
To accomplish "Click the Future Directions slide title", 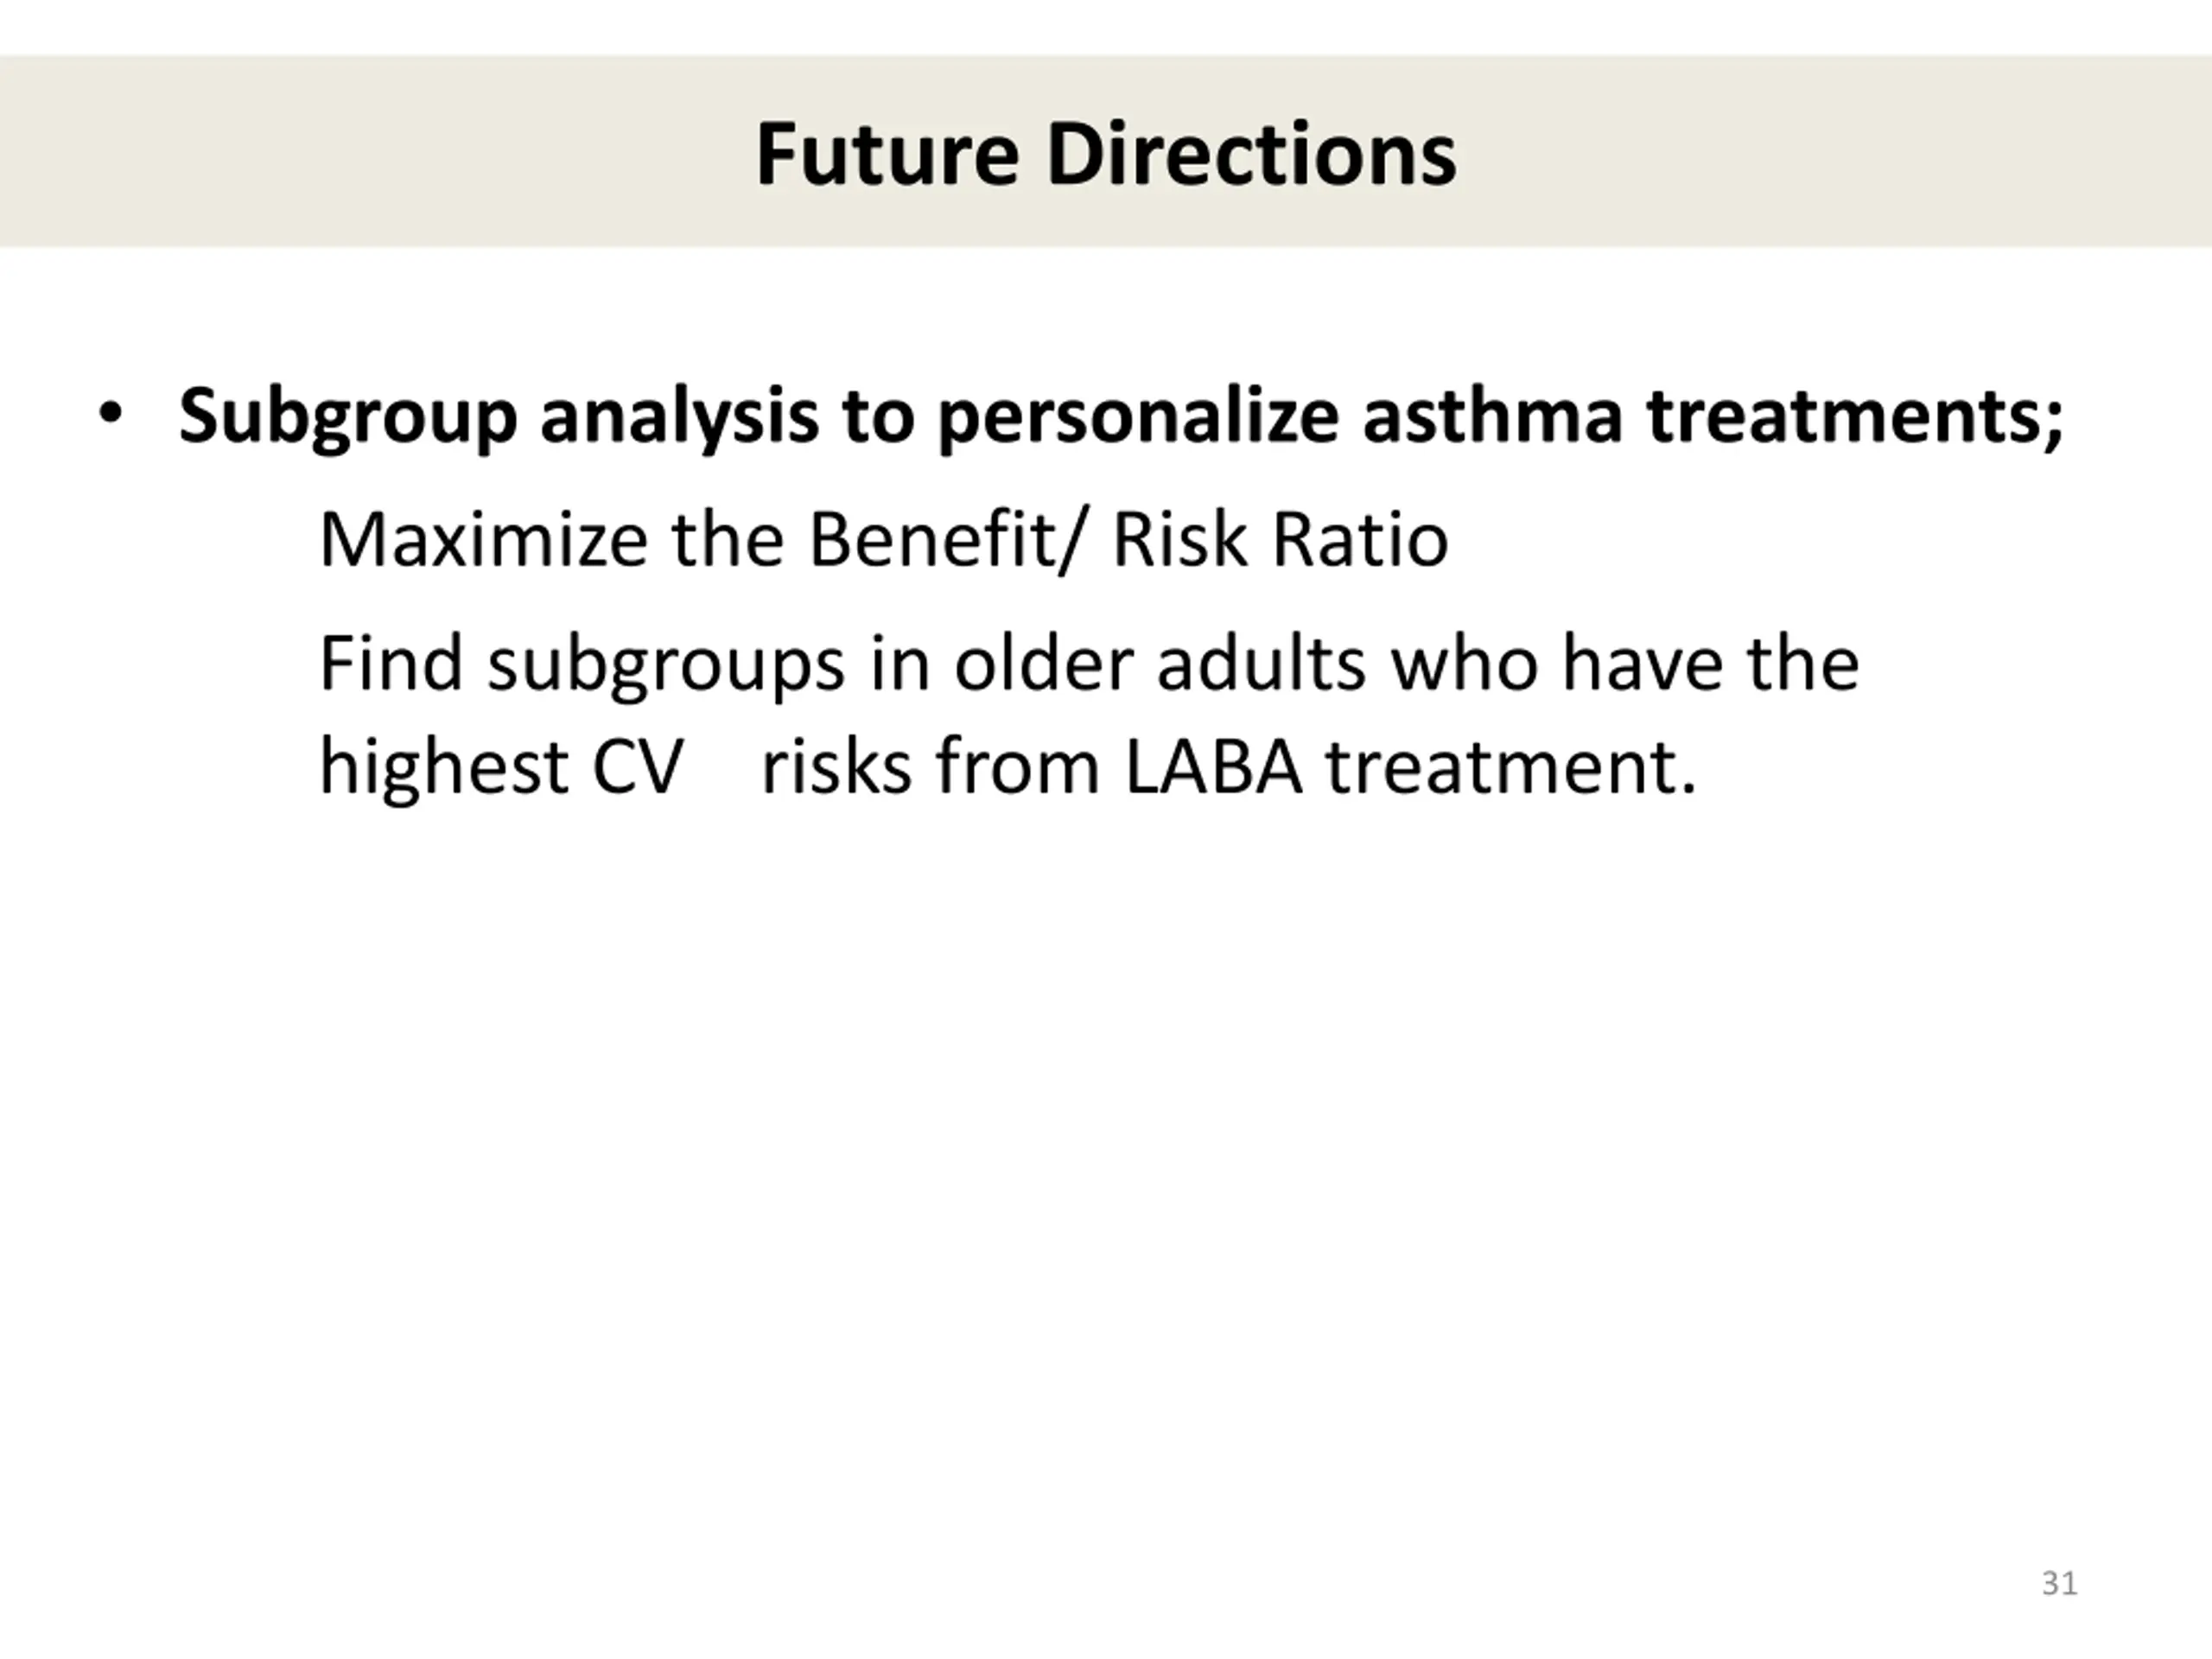I will pyautogui.click(x=1105, y=154).
